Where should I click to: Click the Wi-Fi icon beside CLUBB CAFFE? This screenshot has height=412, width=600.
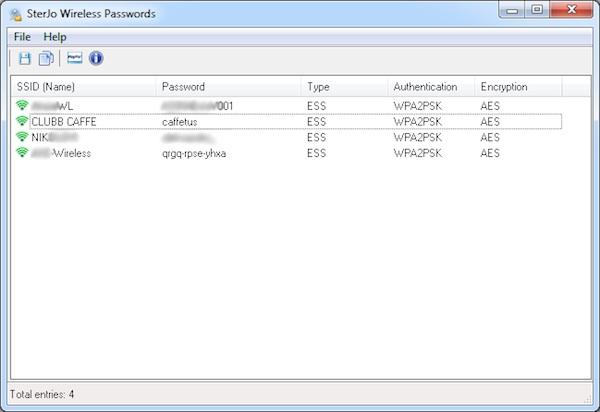(x=22, y=121)
